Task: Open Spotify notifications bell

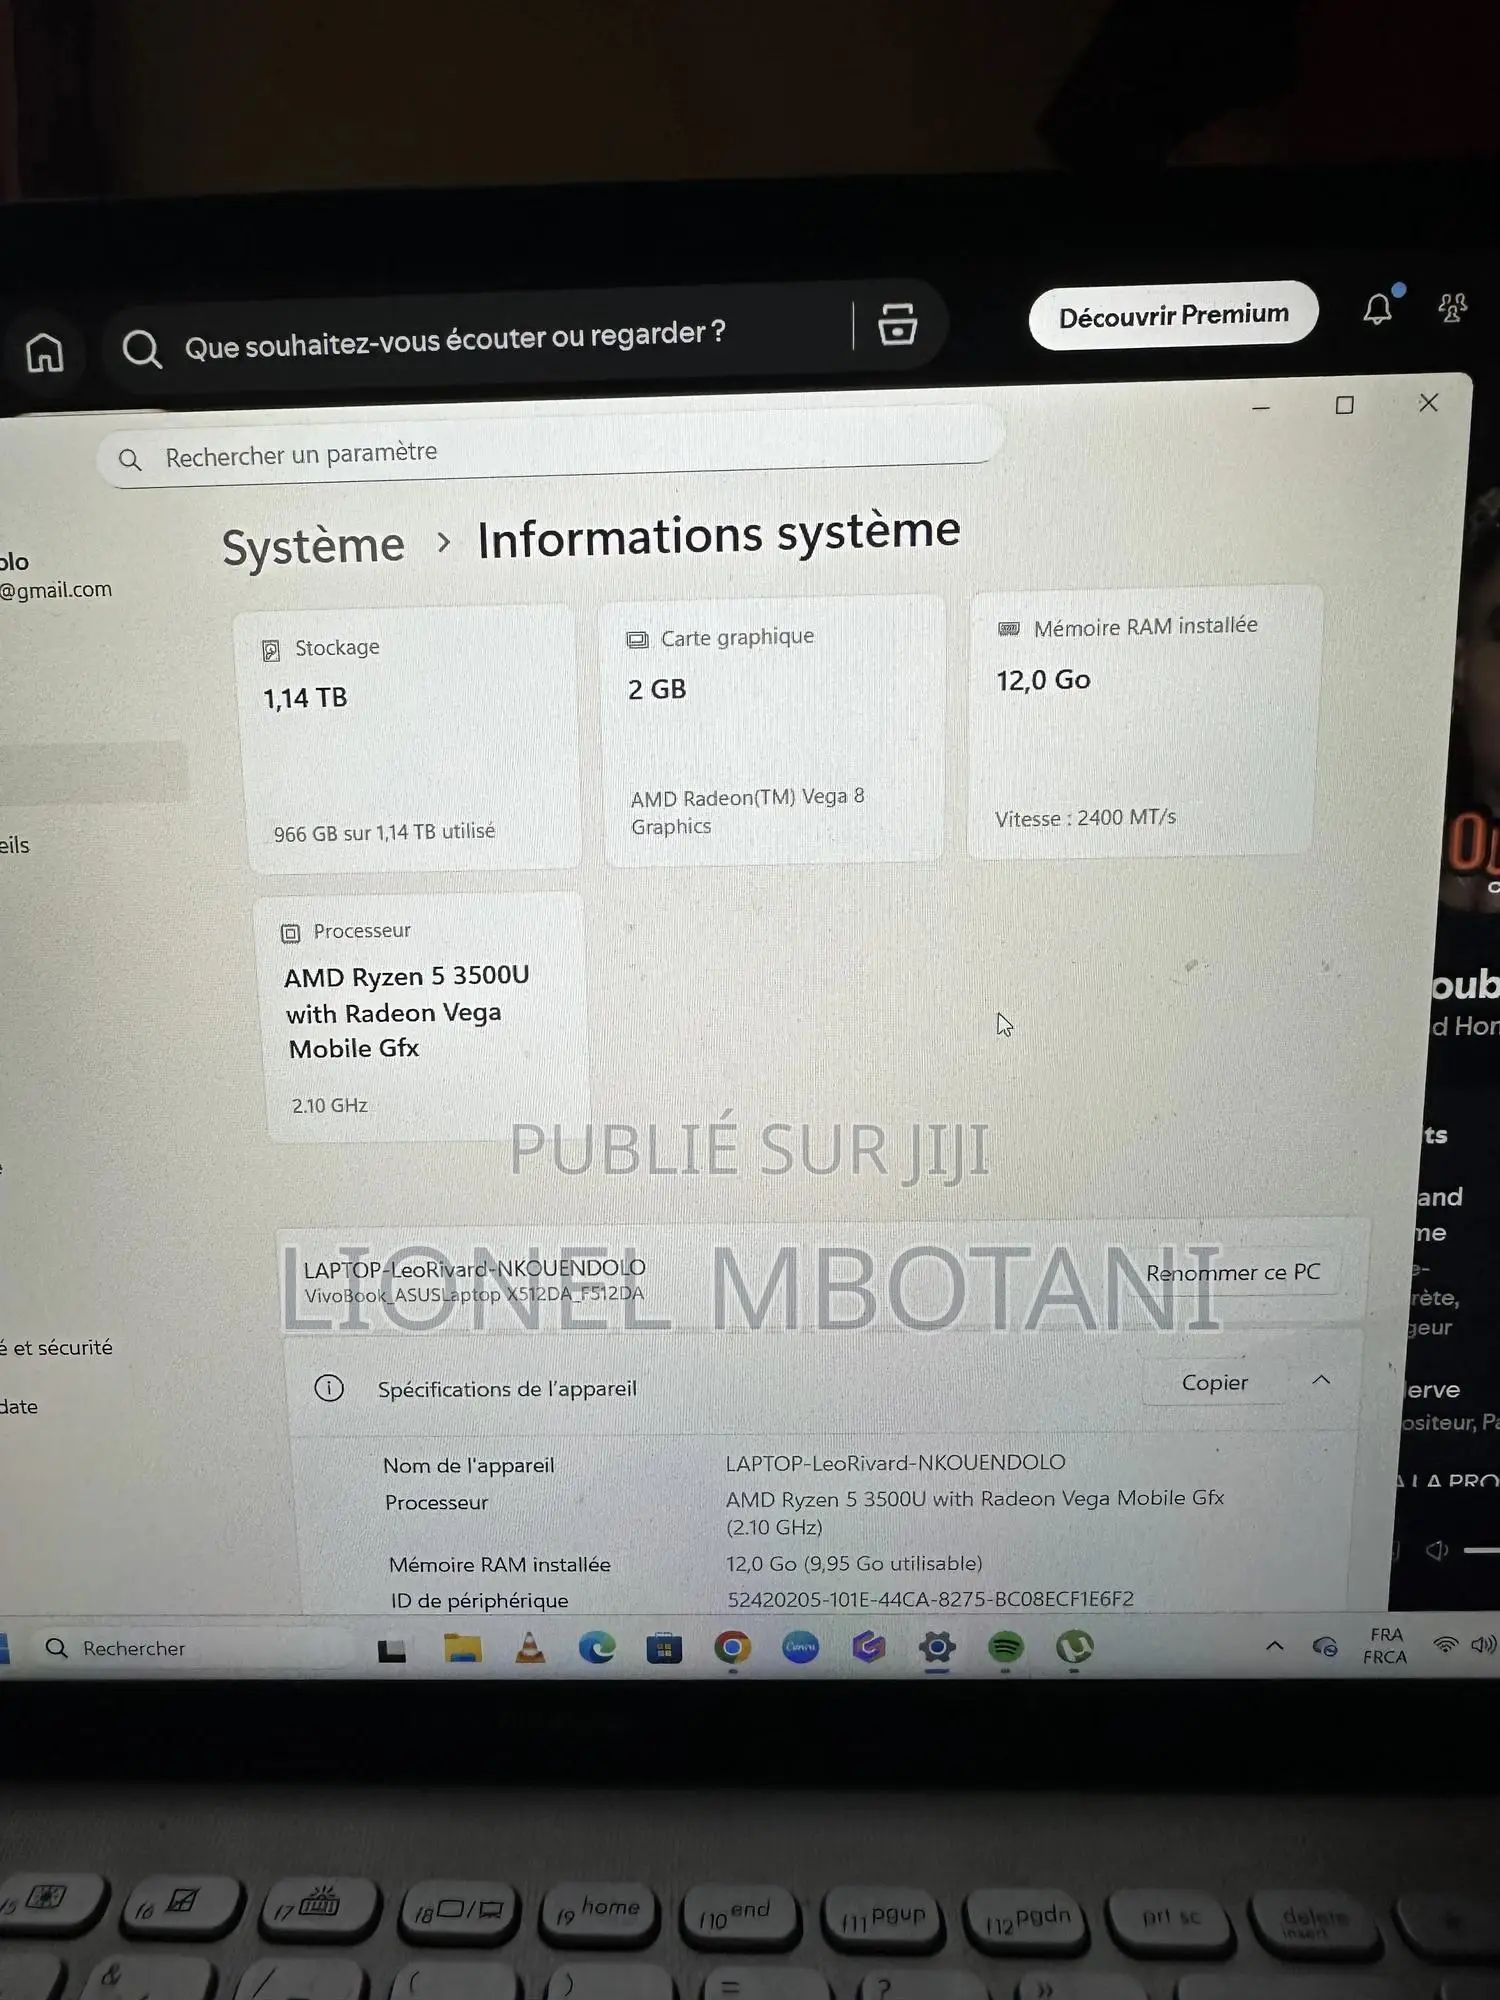Action: 1378,308
